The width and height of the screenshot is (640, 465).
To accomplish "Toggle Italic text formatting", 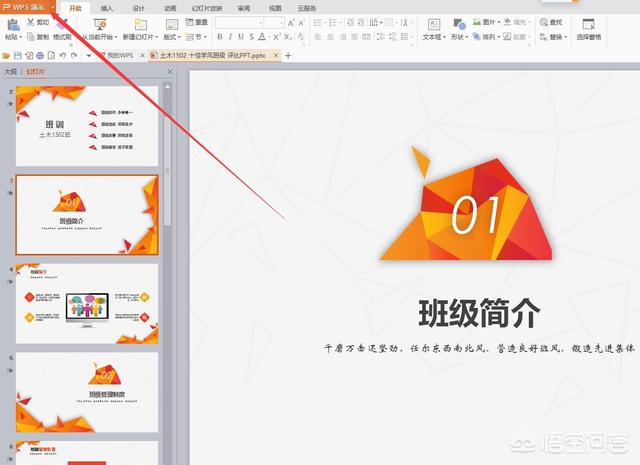I will click(229, 37).
